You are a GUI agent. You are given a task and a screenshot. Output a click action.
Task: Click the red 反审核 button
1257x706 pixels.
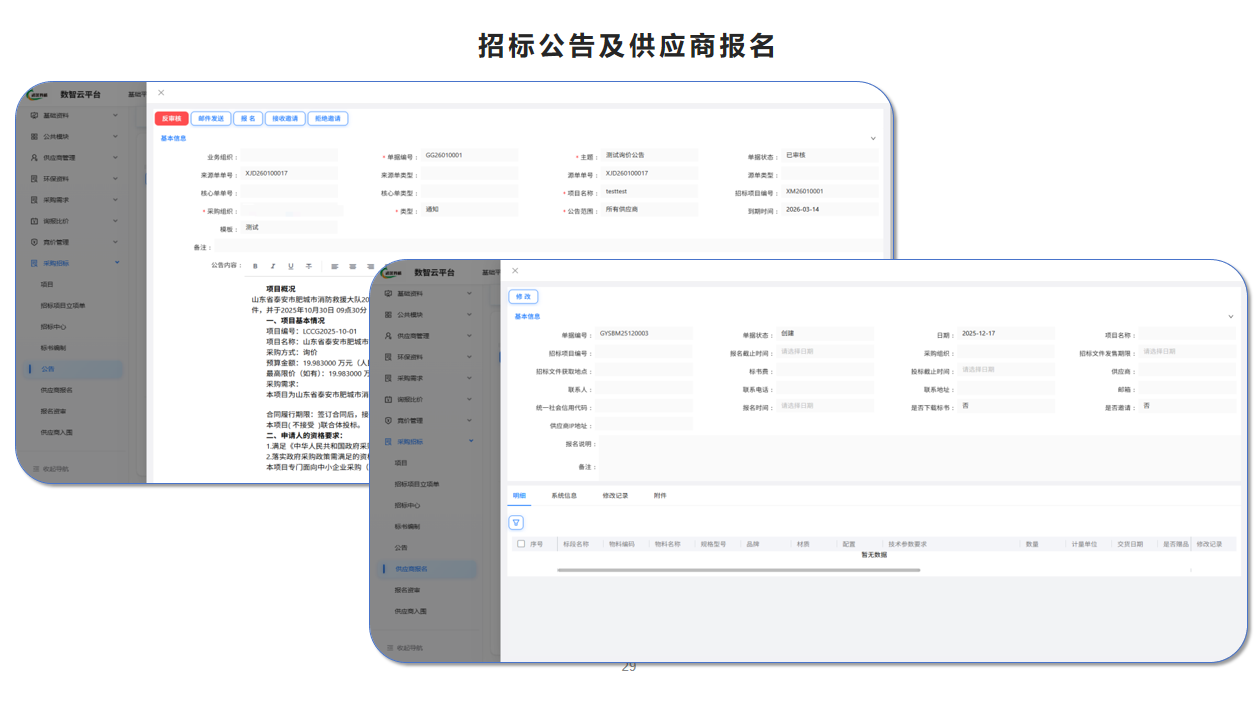[x=172, y=118]
